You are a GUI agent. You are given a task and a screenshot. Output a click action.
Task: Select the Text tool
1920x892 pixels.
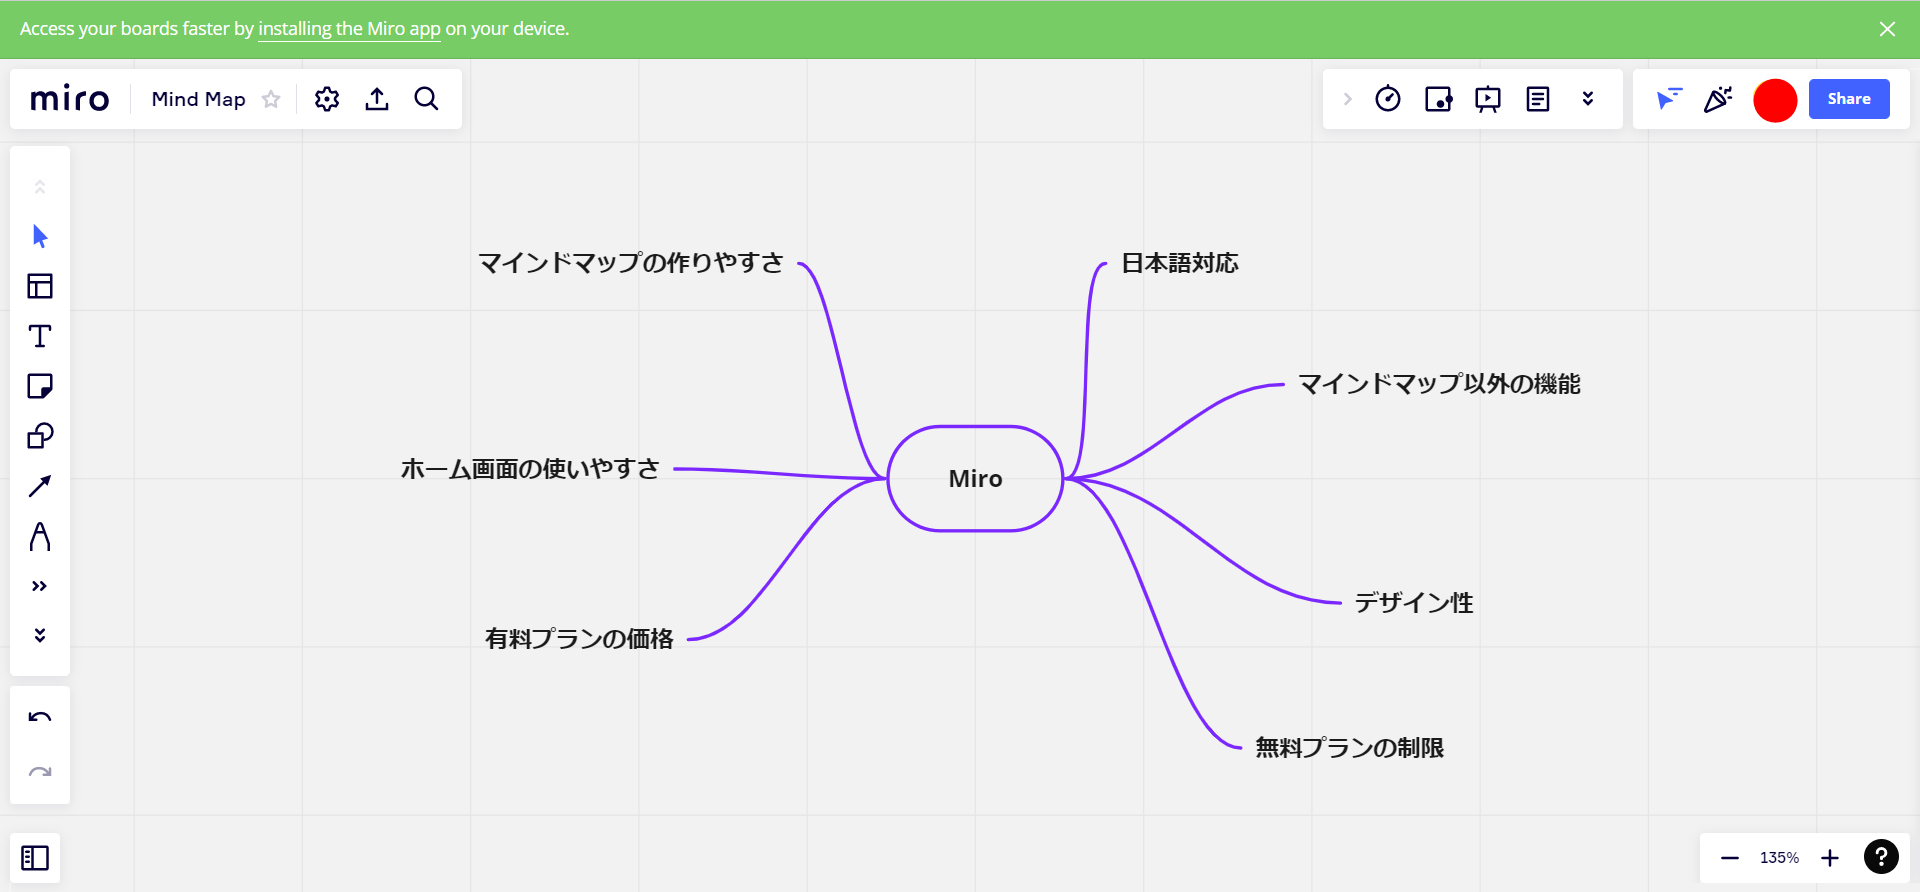pyautogui.click(x=40, y=337)
